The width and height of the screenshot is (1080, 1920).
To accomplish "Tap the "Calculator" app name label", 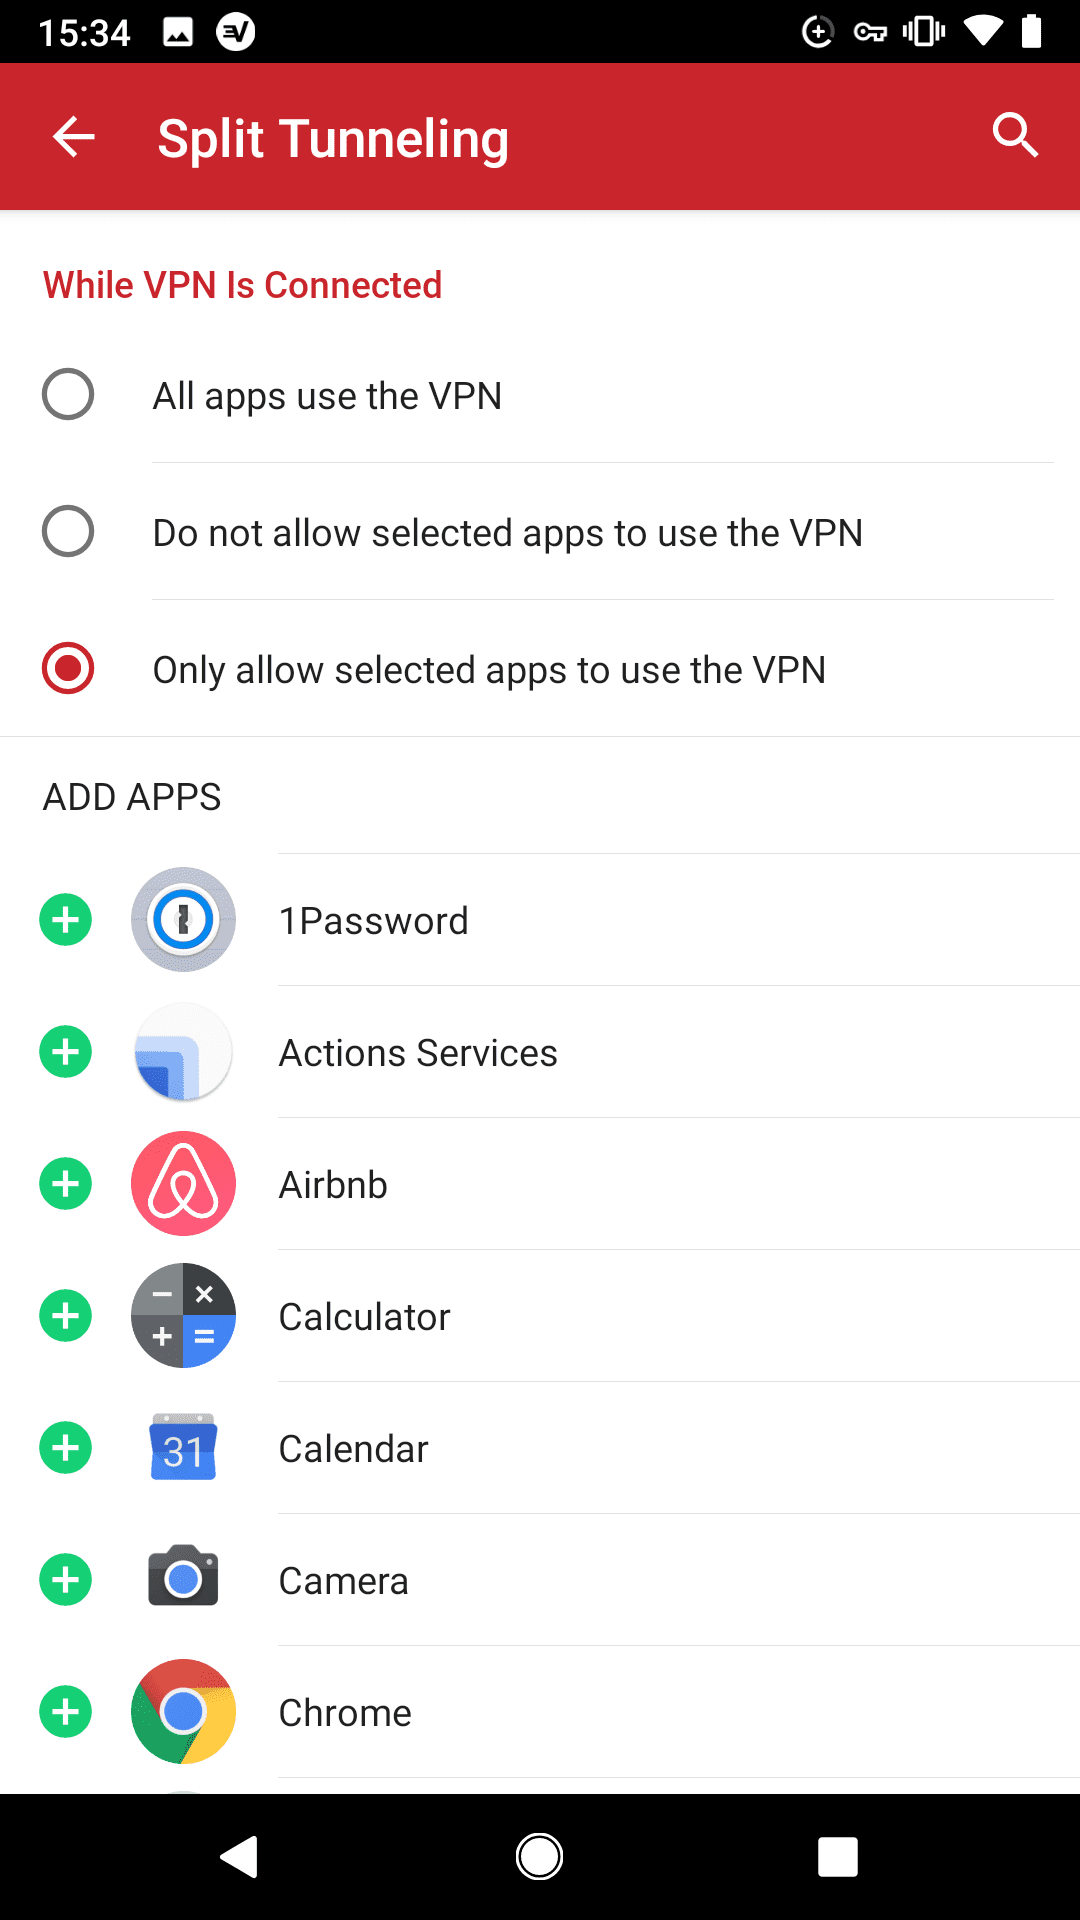I will 364,1316.
